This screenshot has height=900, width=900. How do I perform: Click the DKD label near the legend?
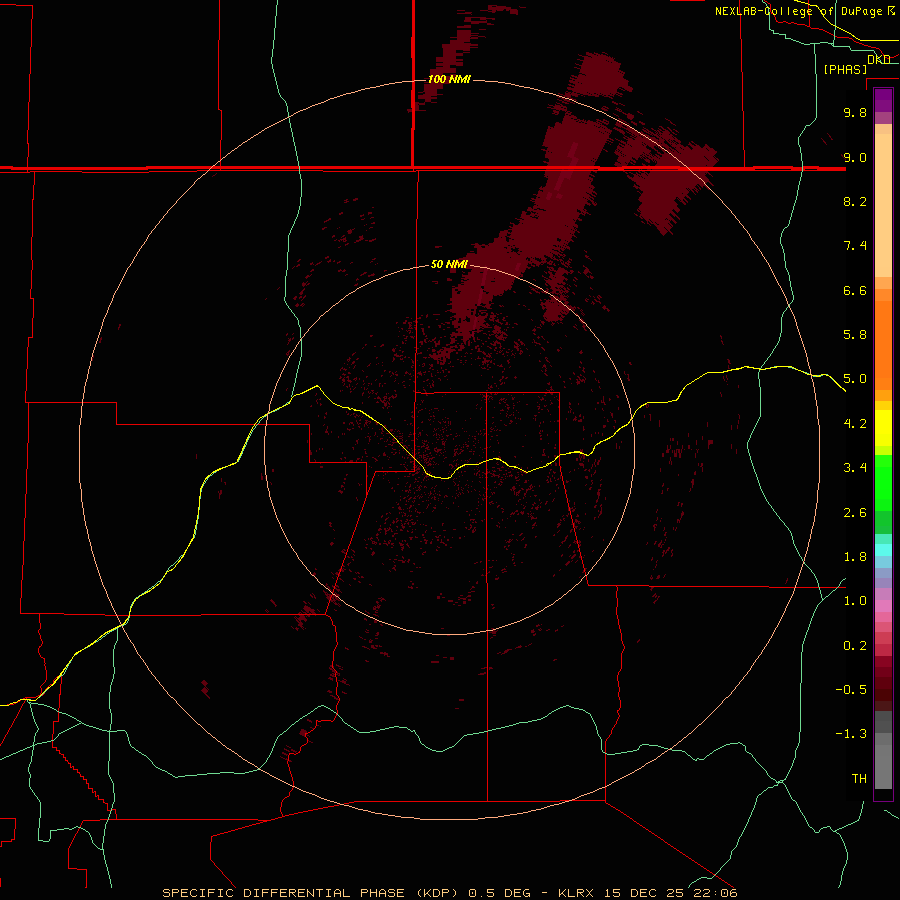[878, 59]
